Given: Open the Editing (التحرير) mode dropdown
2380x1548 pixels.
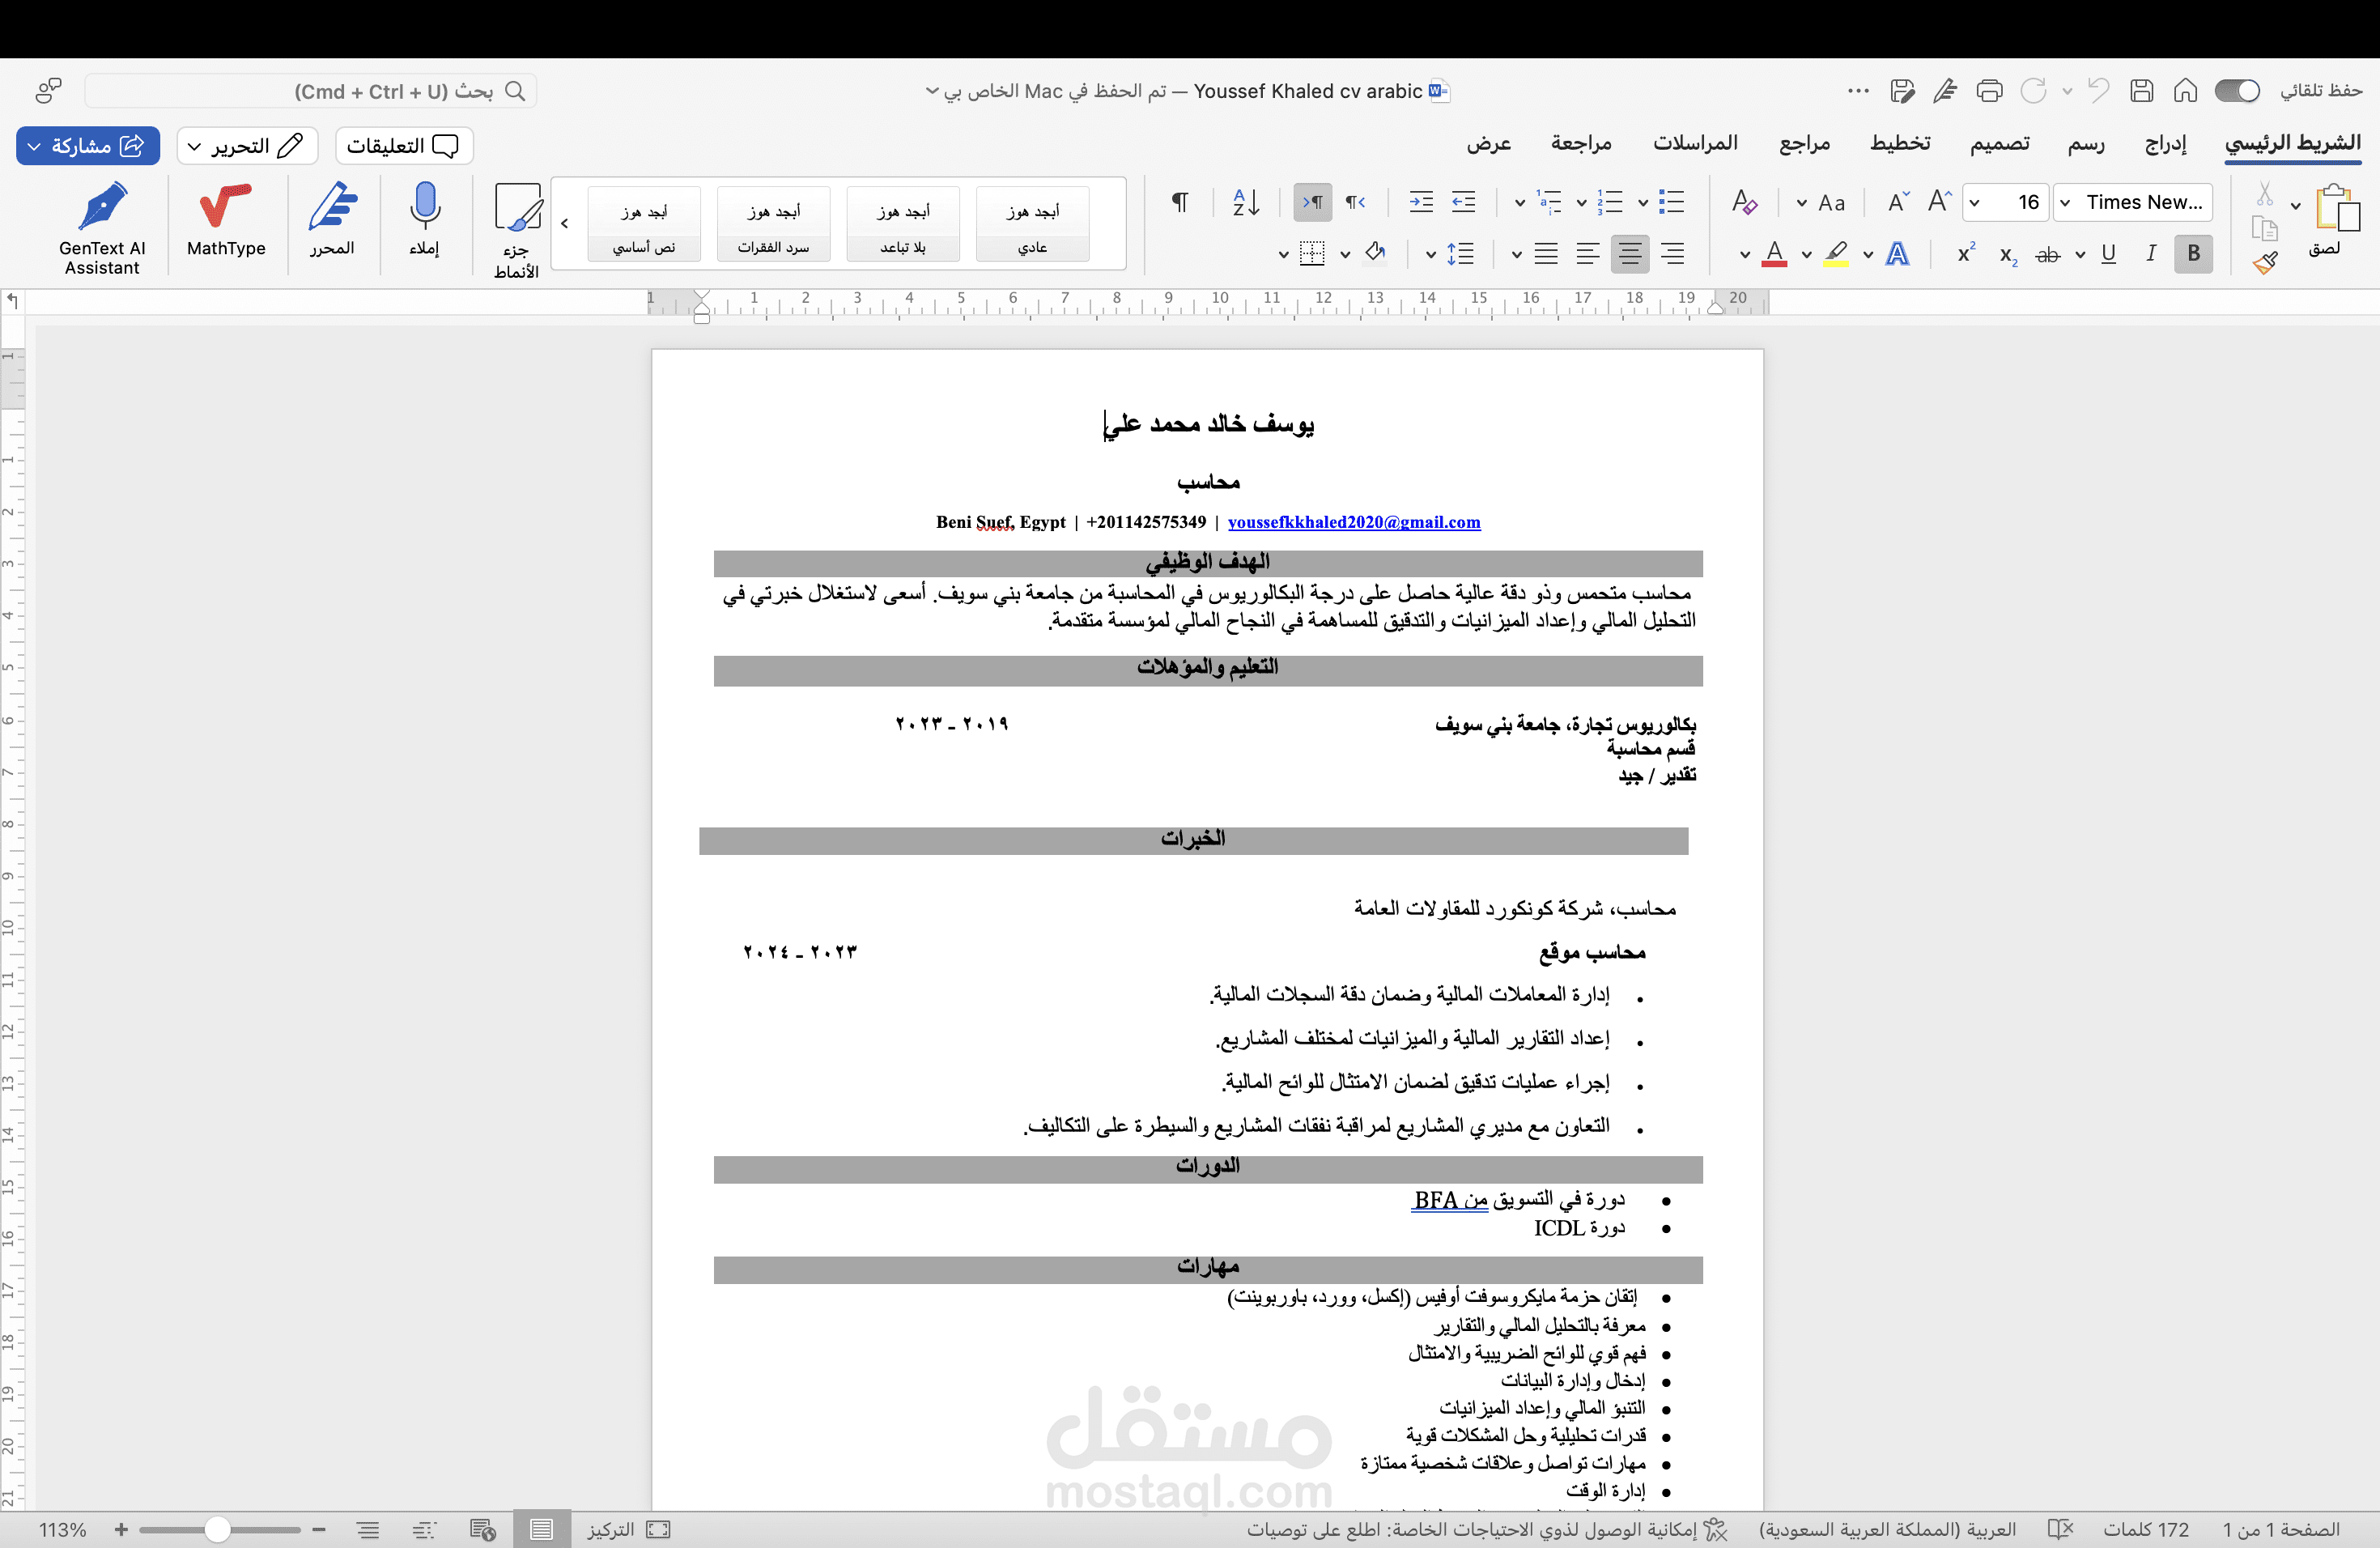Looking at the screenshot, I should coord(247,146).
